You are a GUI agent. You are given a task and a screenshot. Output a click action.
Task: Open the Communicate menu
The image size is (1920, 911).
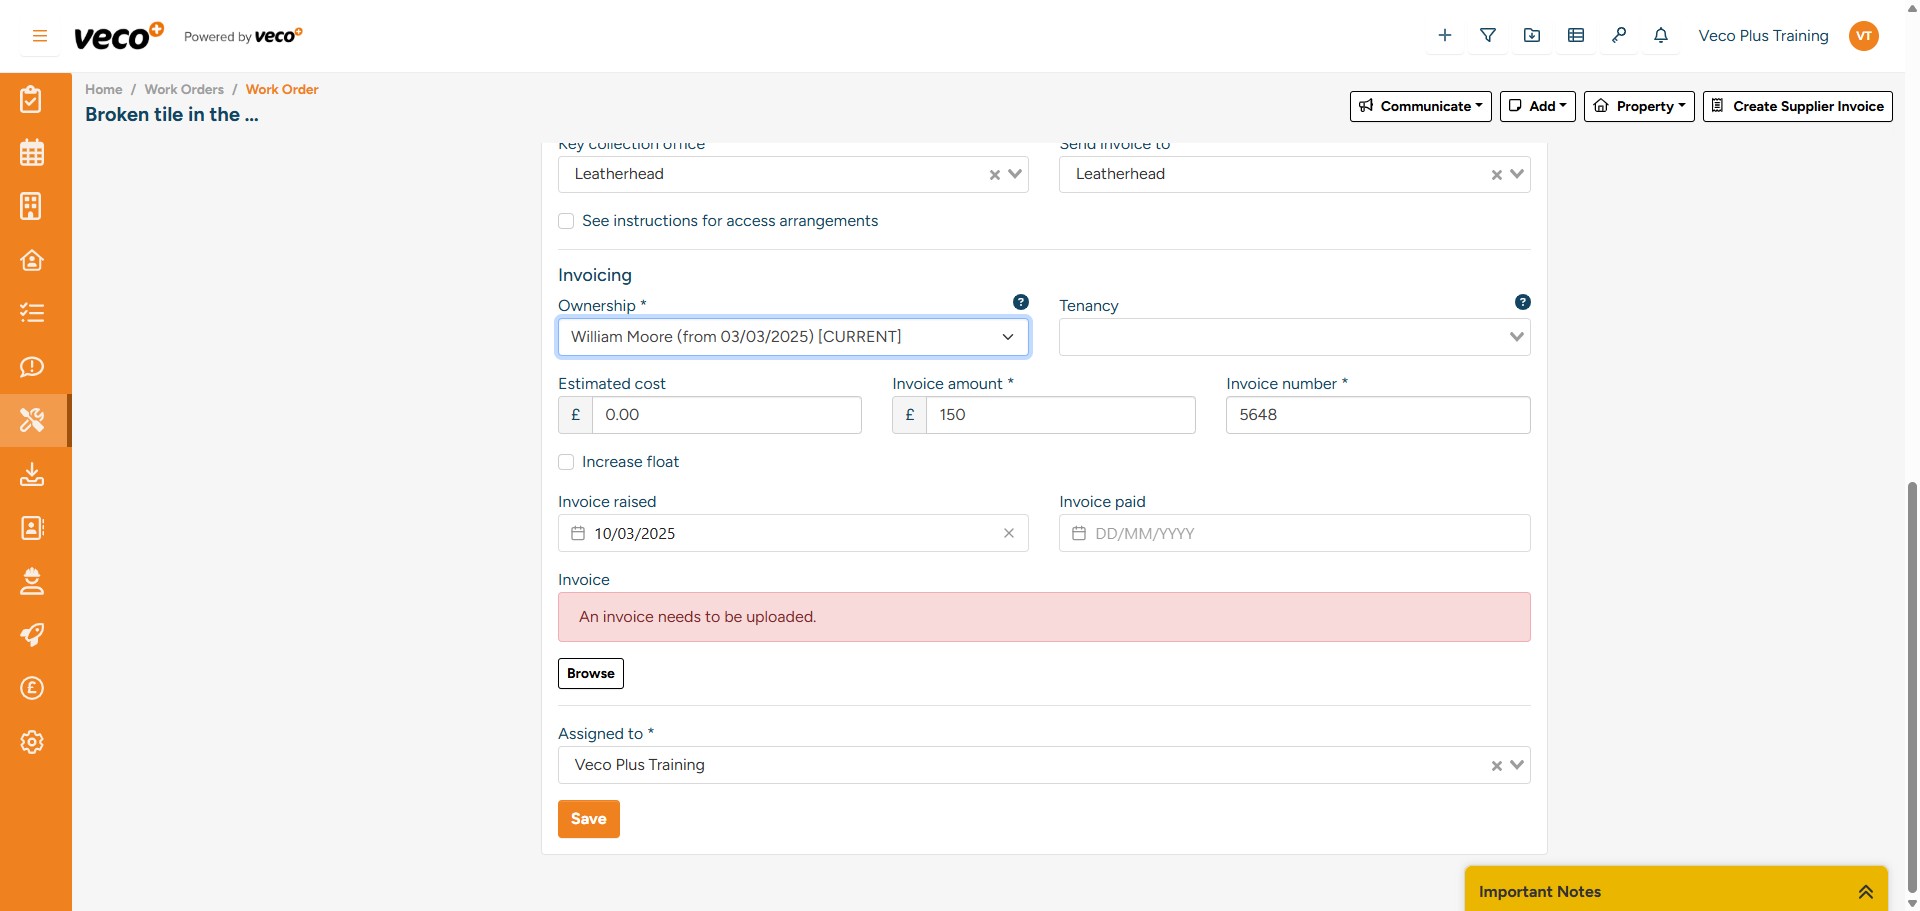tap(1421, 106)
